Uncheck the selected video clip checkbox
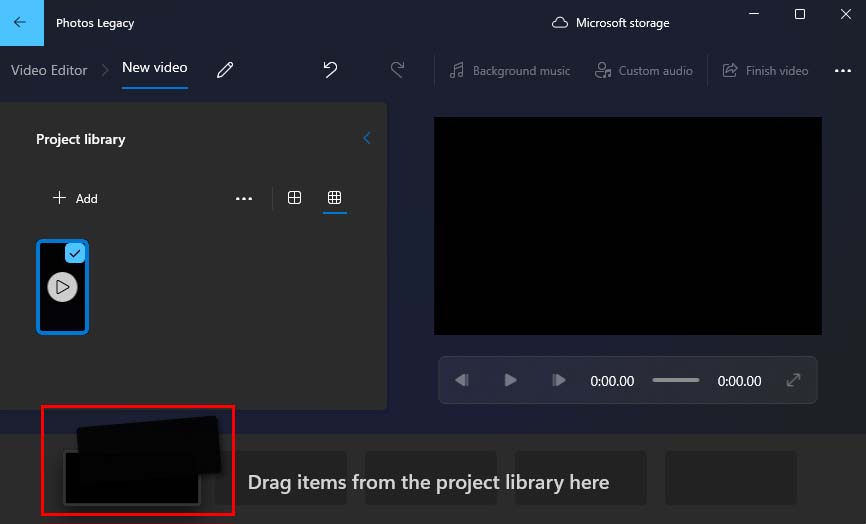The height and width of the screenshot is (524, 866). click(x=75, y=253)
